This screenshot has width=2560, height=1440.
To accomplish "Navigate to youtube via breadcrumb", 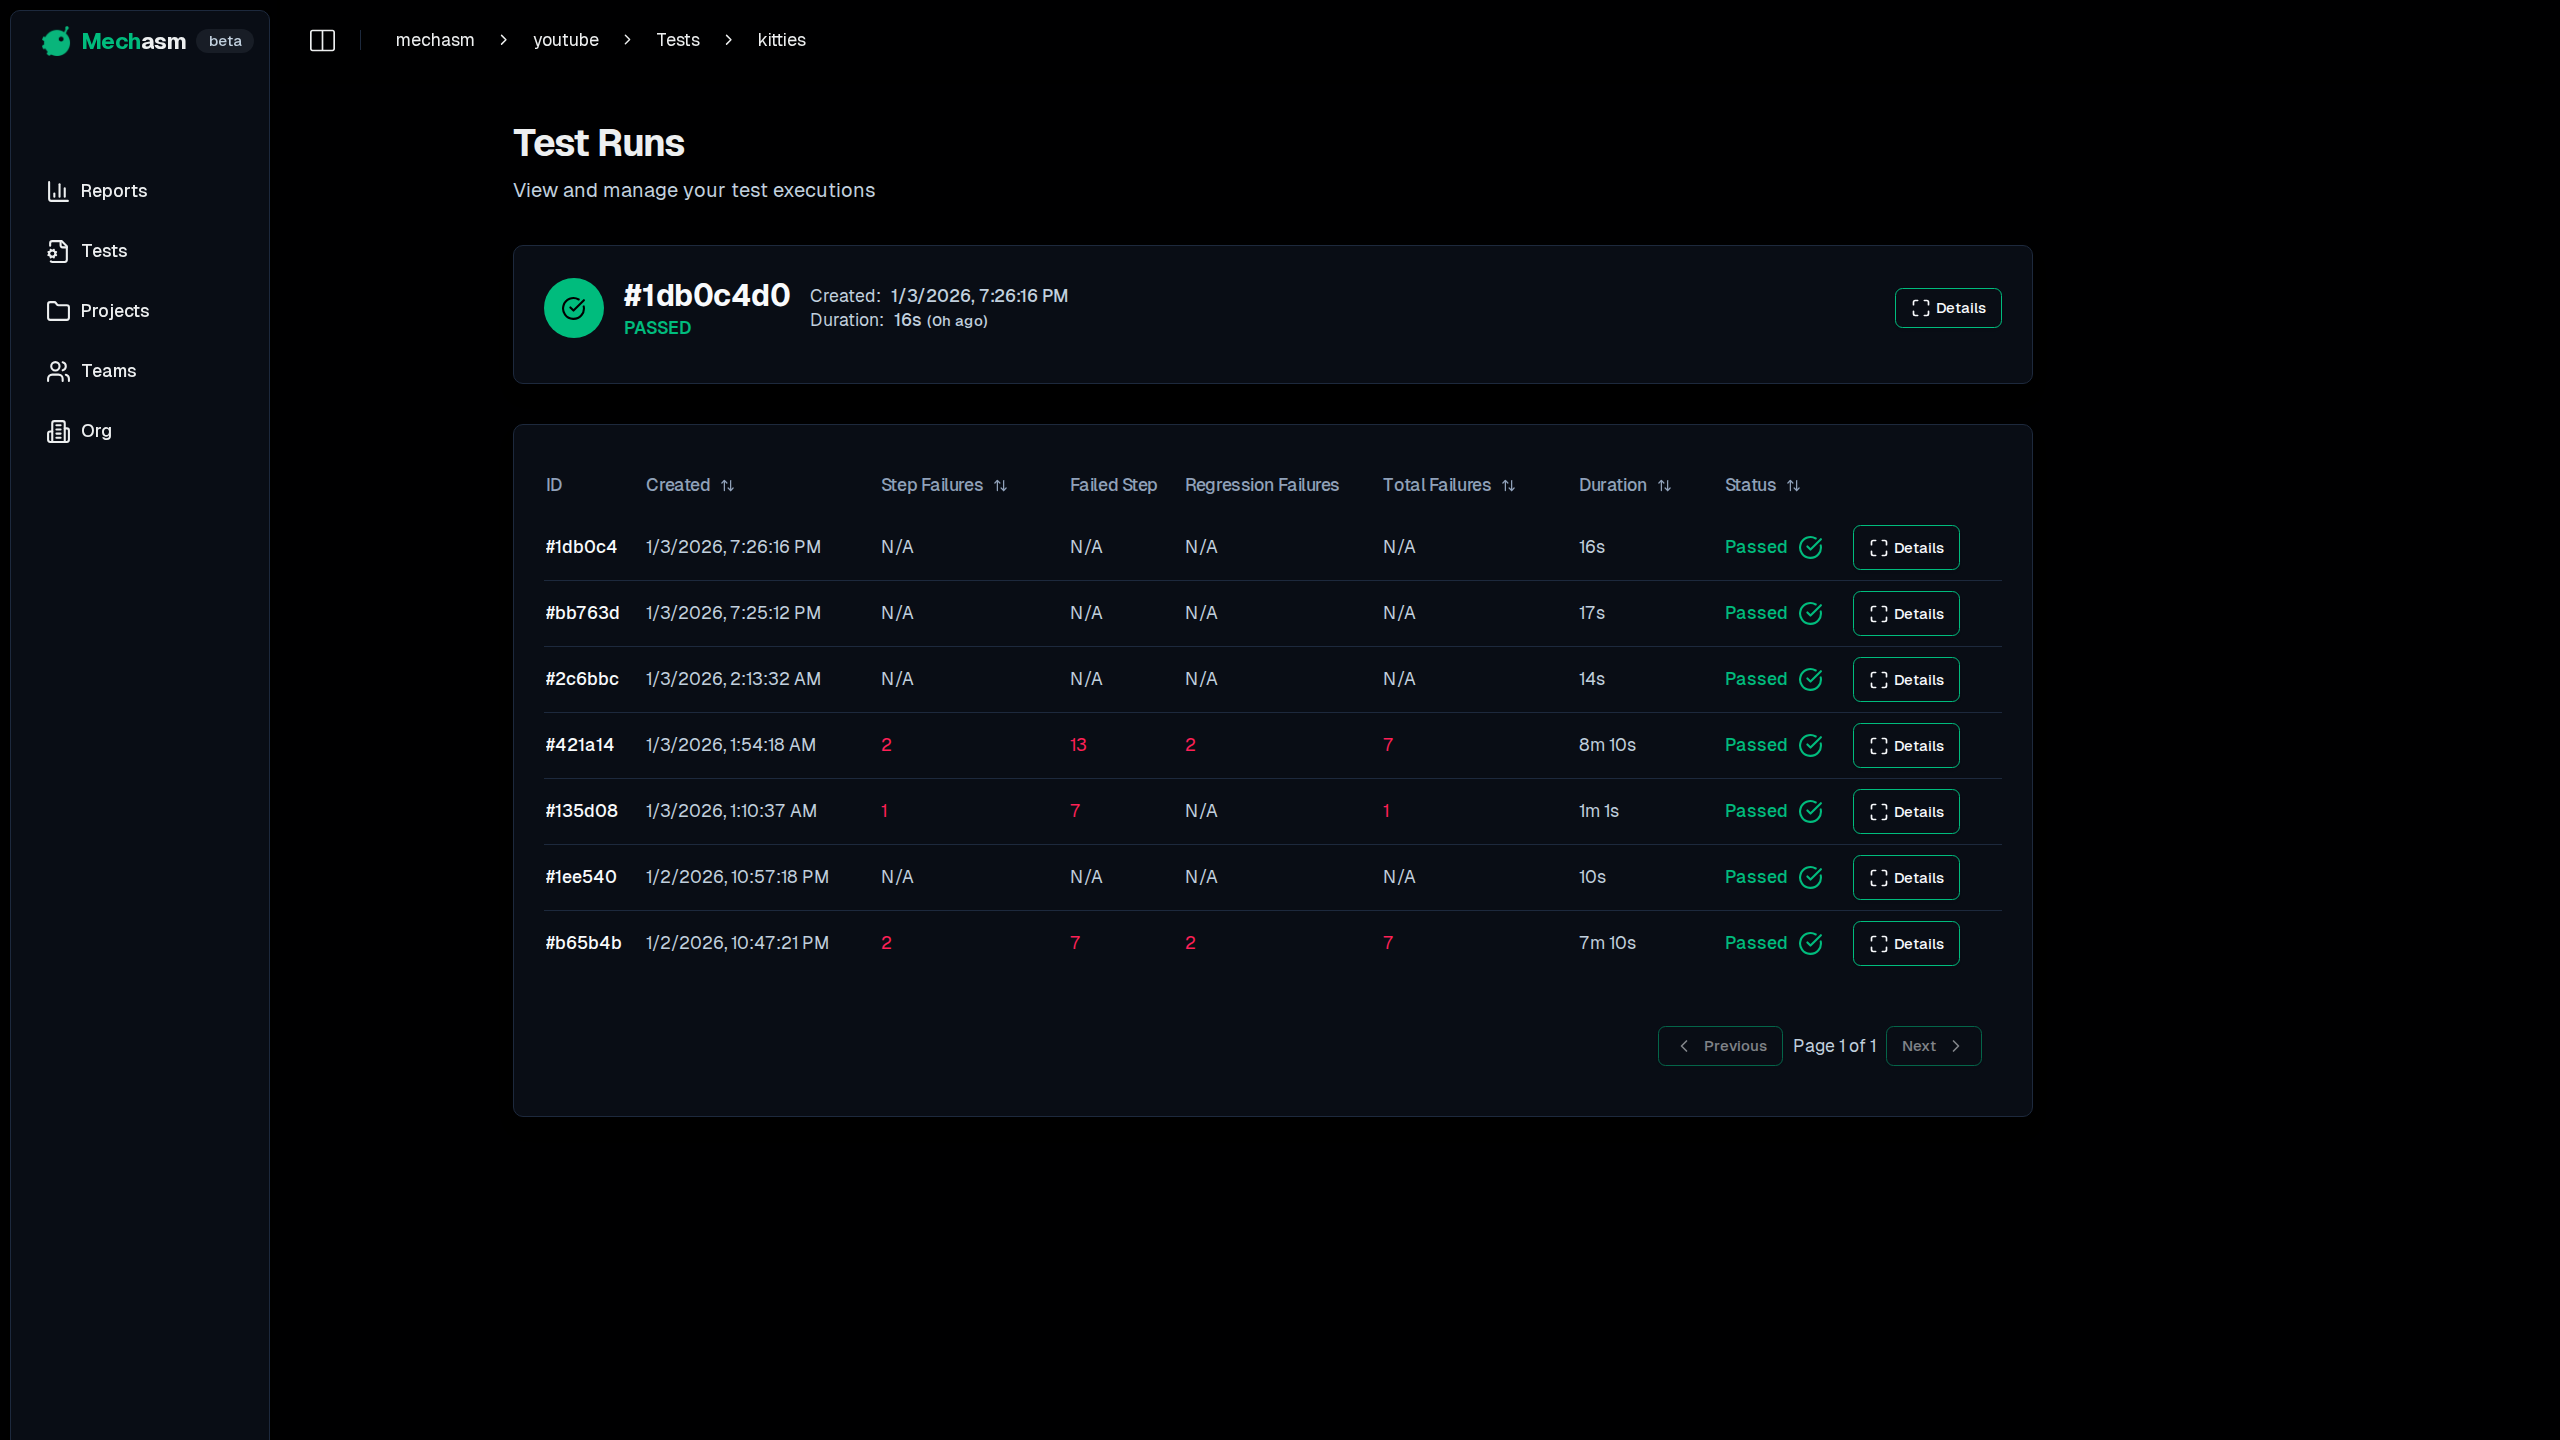I will 565,40.
